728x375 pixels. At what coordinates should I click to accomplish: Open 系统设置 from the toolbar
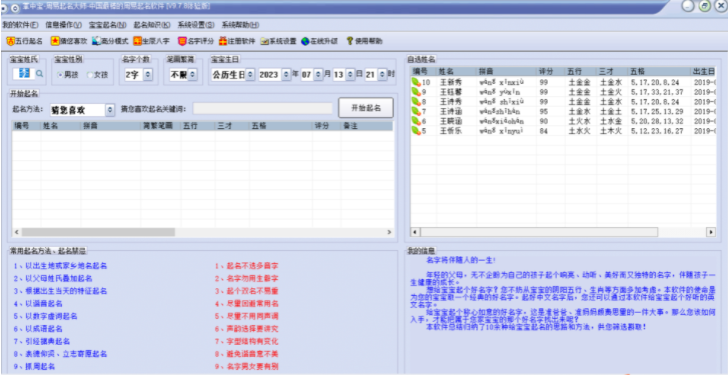point(278,41)
